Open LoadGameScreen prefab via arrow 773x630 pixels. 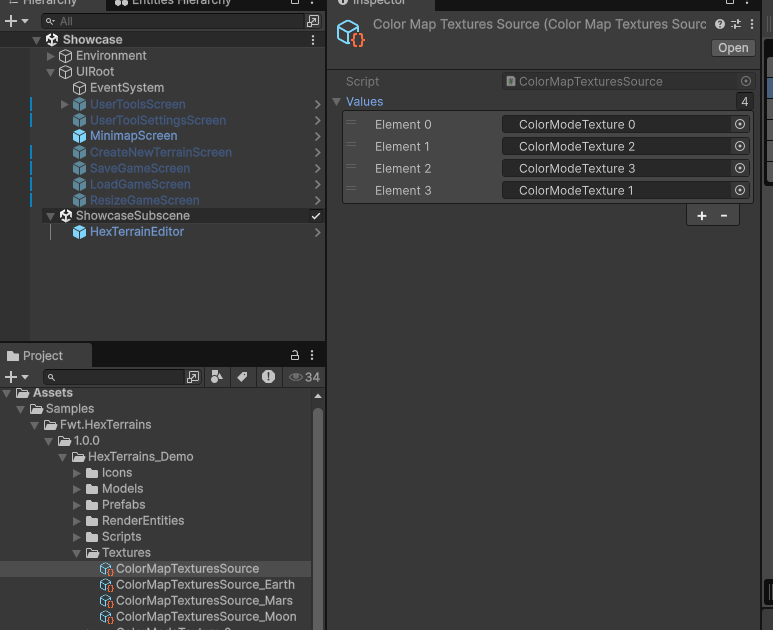(317, 184)
